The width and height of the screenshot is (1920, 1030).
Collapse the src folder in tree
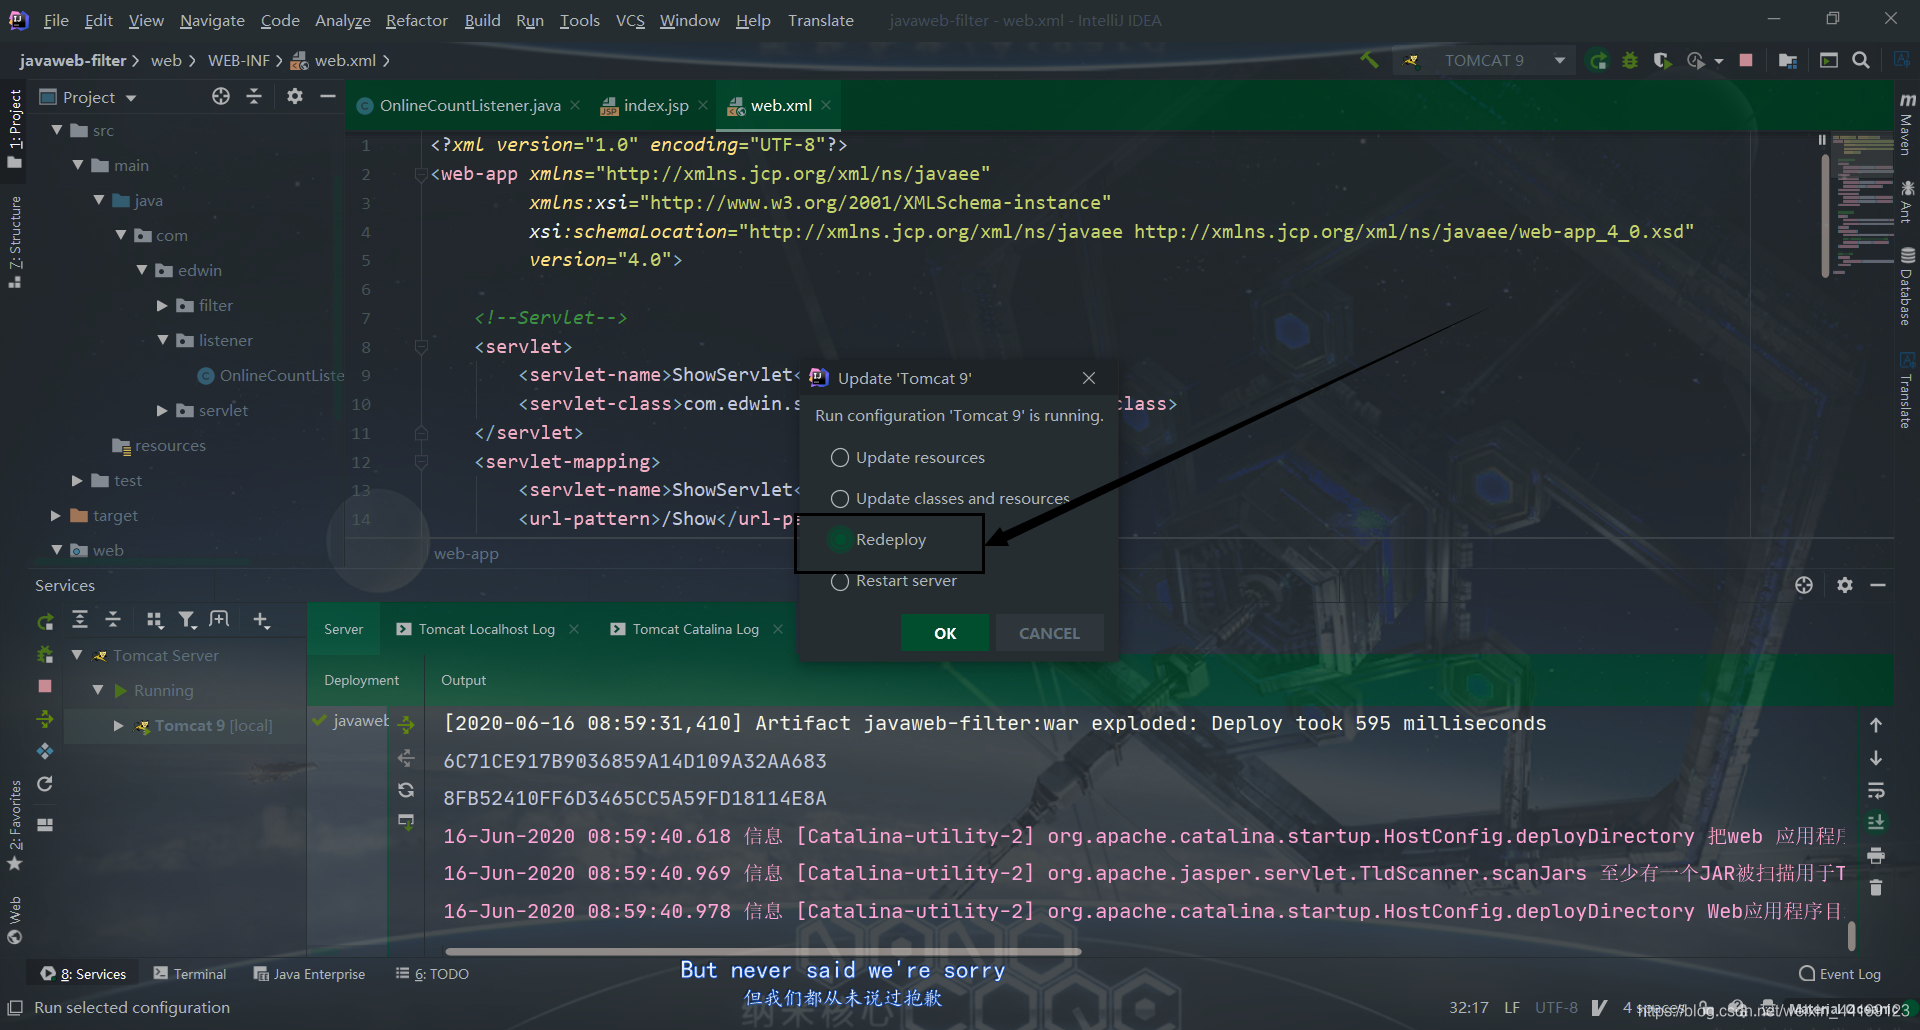tap(57, 130)
